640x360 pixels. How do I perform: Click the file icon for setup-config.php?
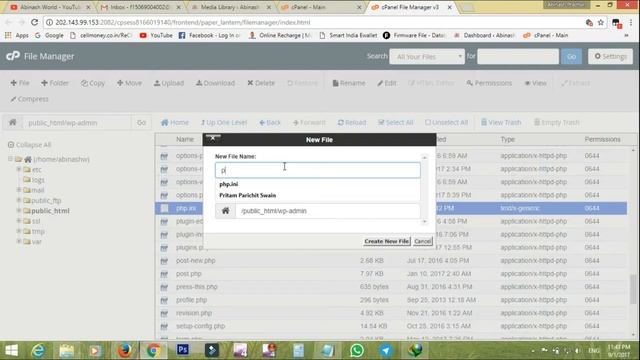164,327
